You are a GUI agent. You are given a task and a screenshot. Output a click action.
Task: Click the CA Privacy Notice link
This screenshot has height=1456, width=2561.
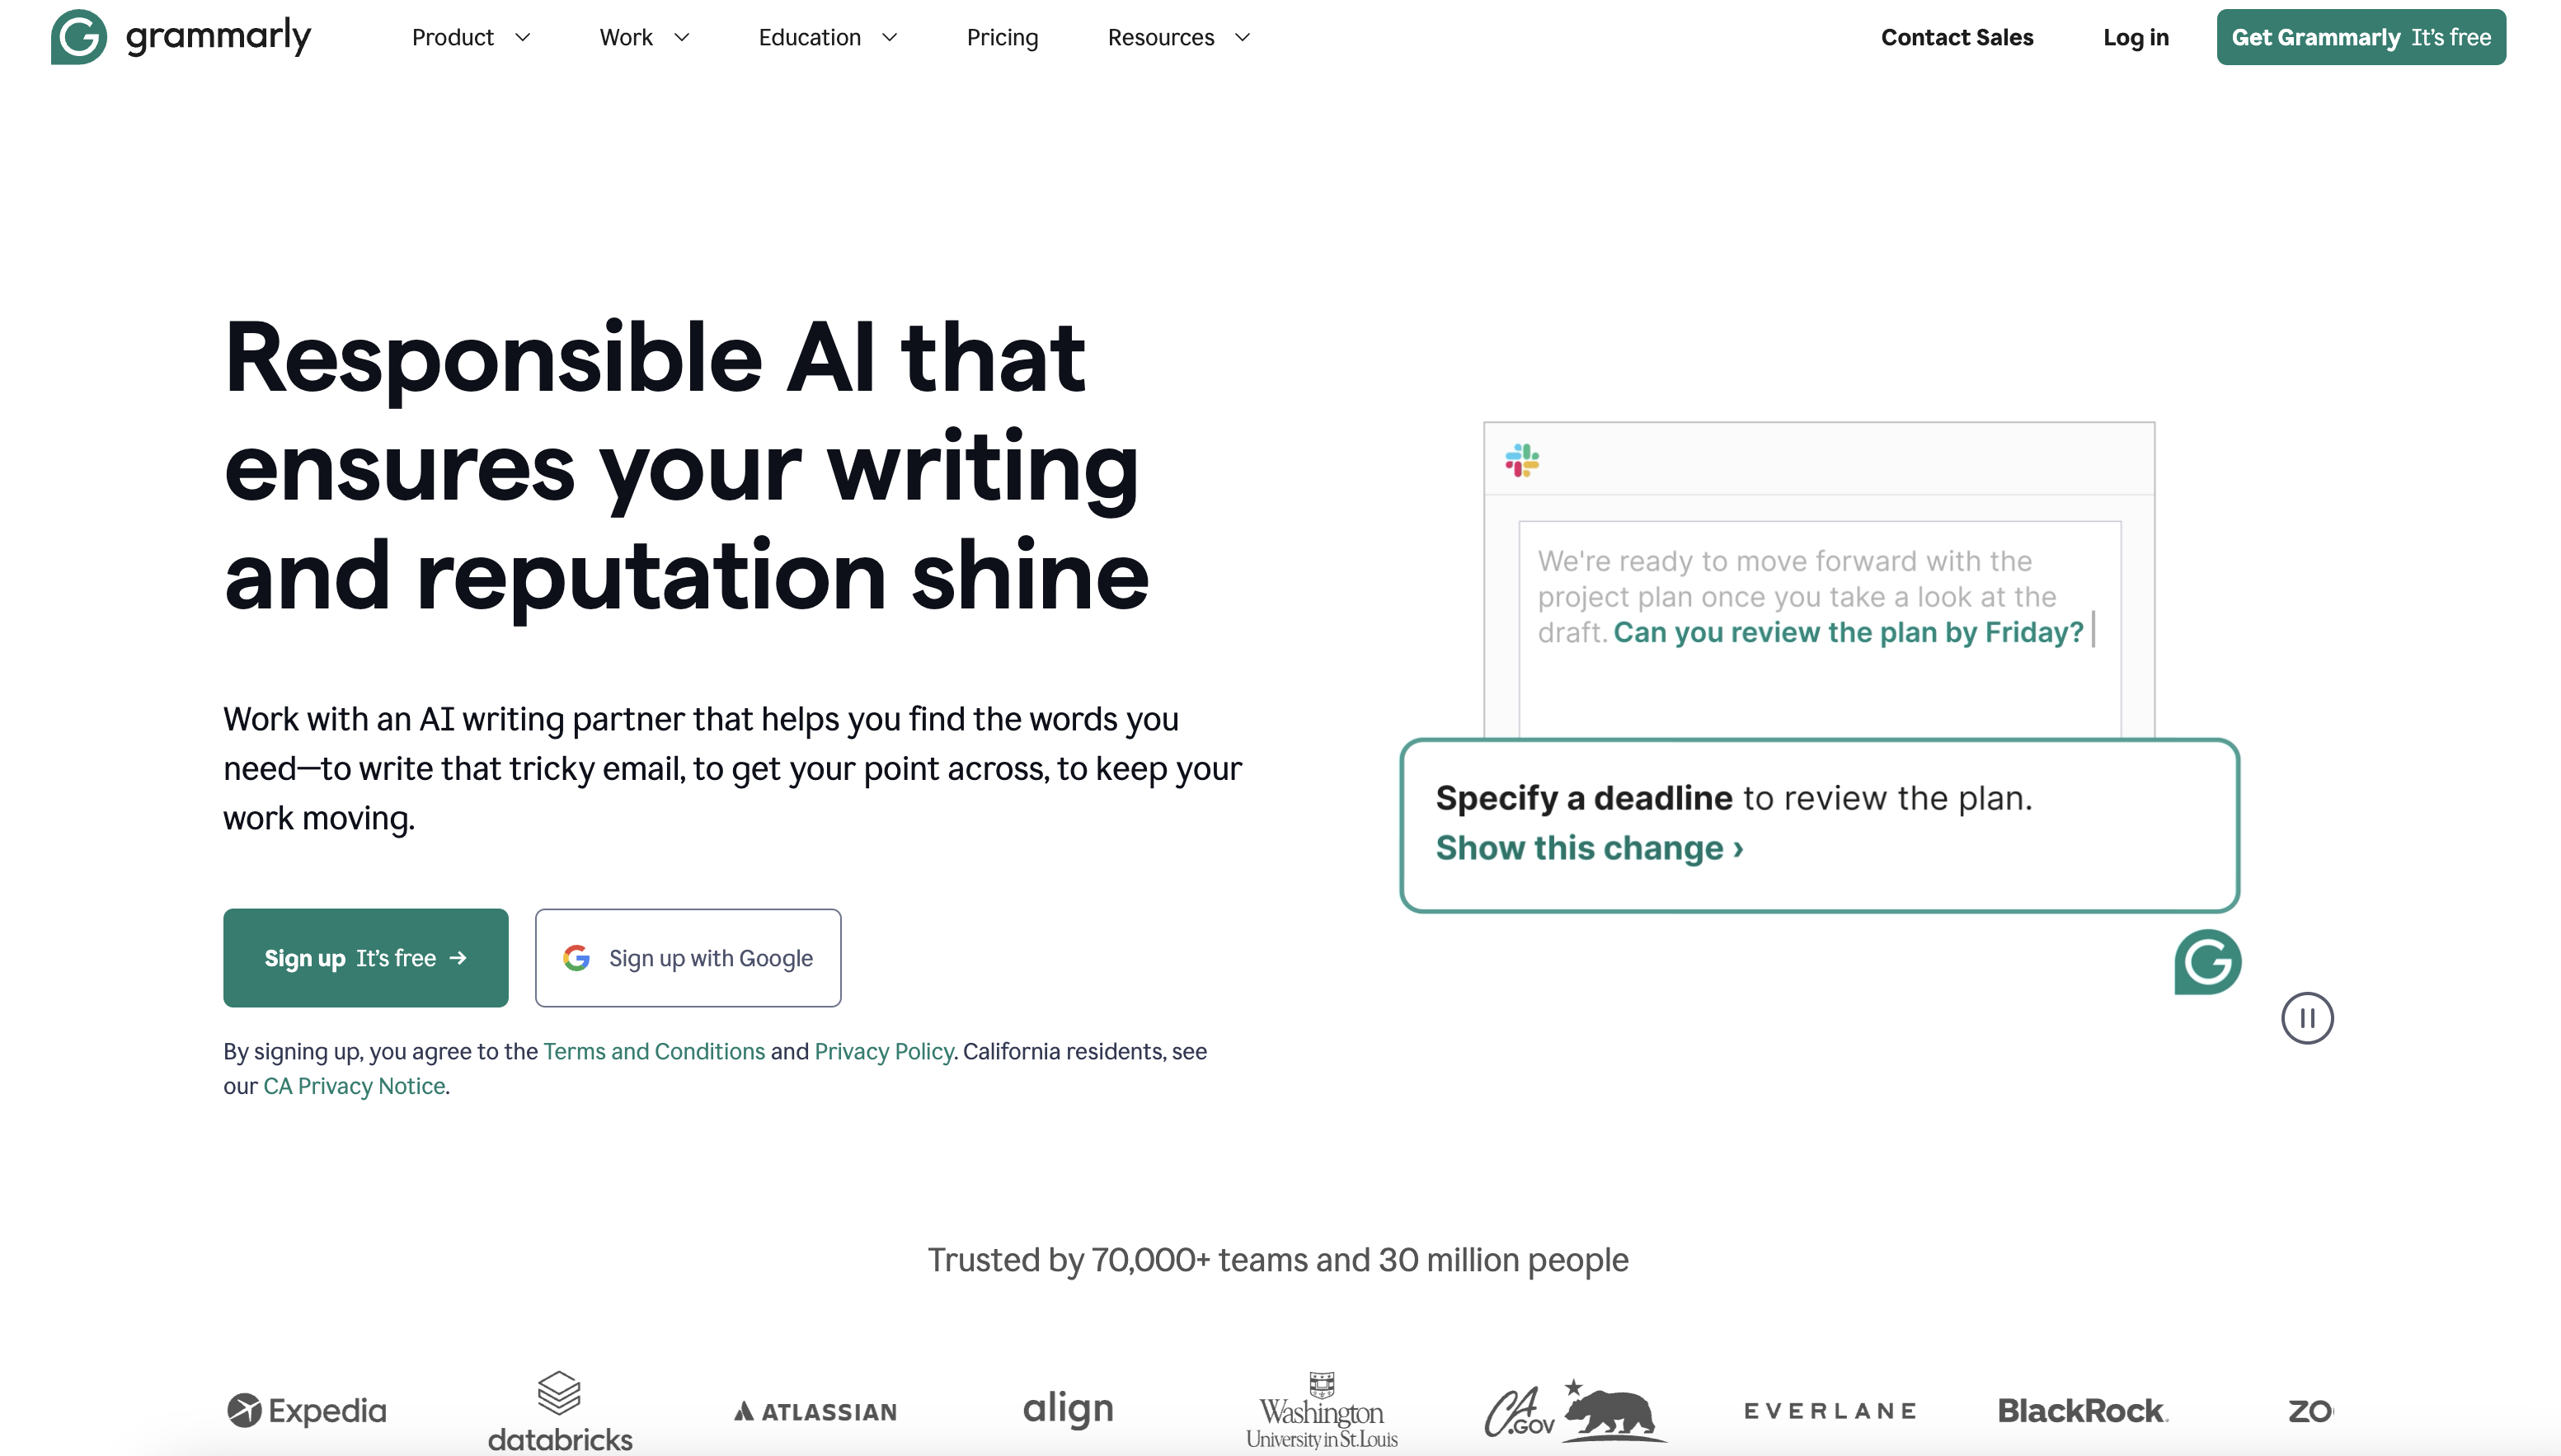[354, 1085]
